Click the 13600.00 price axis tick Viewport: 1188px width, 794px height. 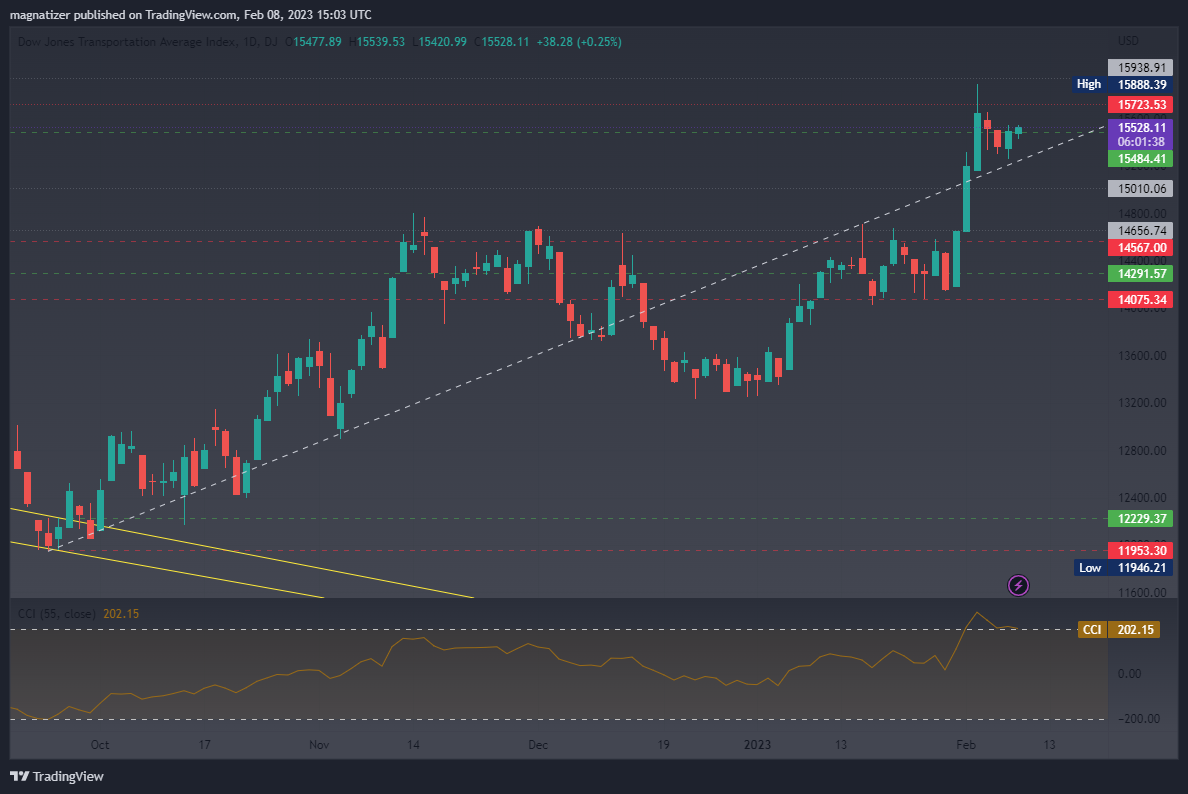1142,355
